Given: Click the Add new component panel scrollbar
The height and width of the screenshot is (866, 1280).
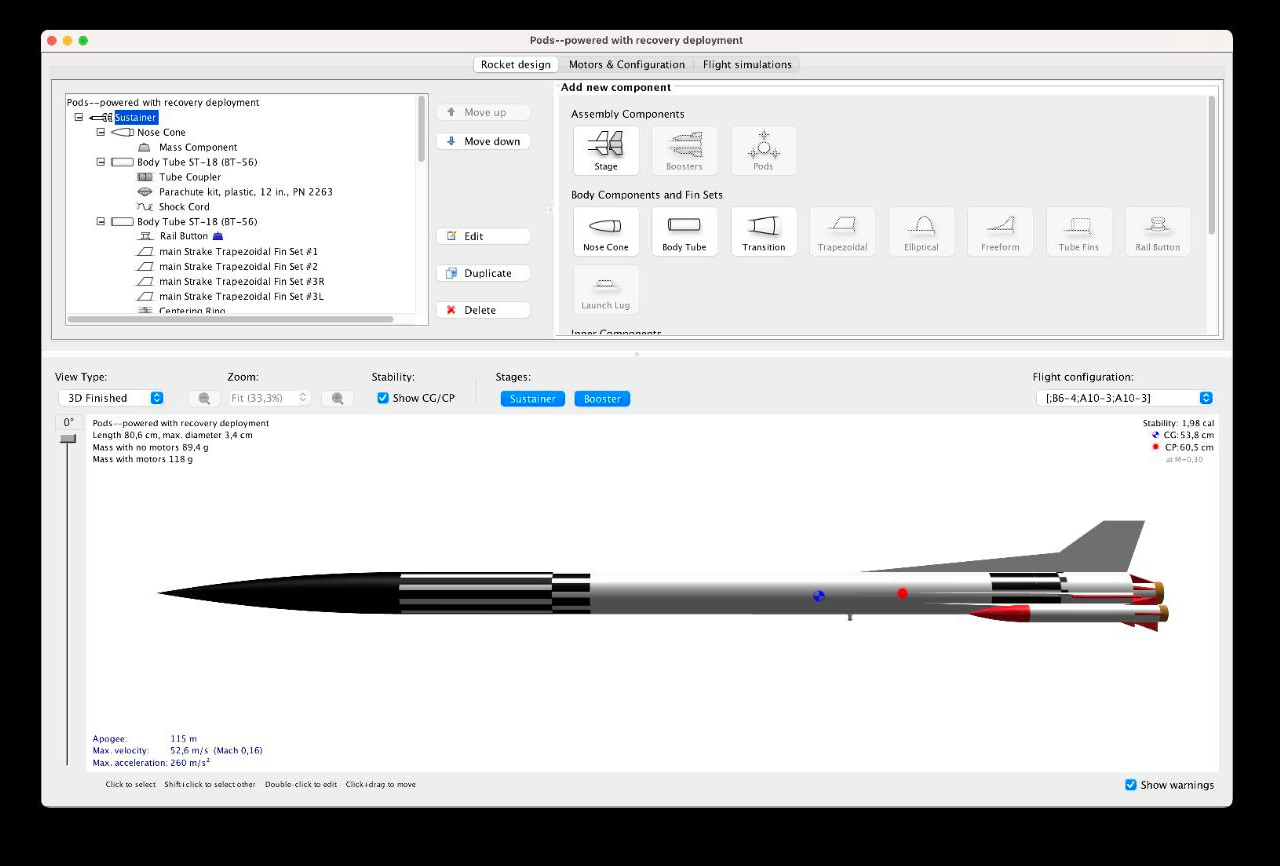Looking at the screenshot, I should [1213, 165].
